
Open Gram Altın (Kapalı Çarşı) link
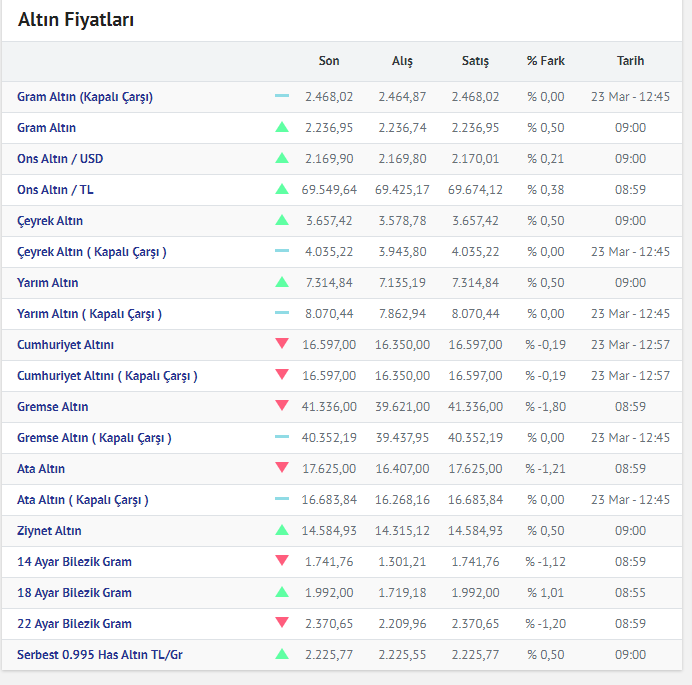pos(85,97)
